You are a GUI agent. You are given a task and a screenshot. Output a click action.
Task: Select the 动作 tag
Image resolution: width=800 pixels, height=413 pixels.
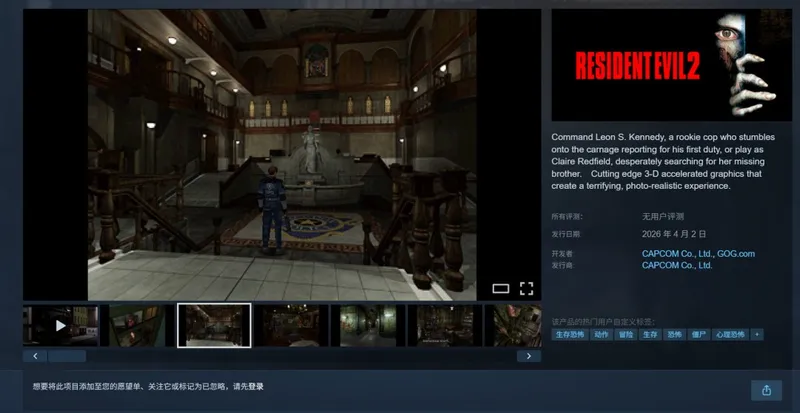click(602, 334)
